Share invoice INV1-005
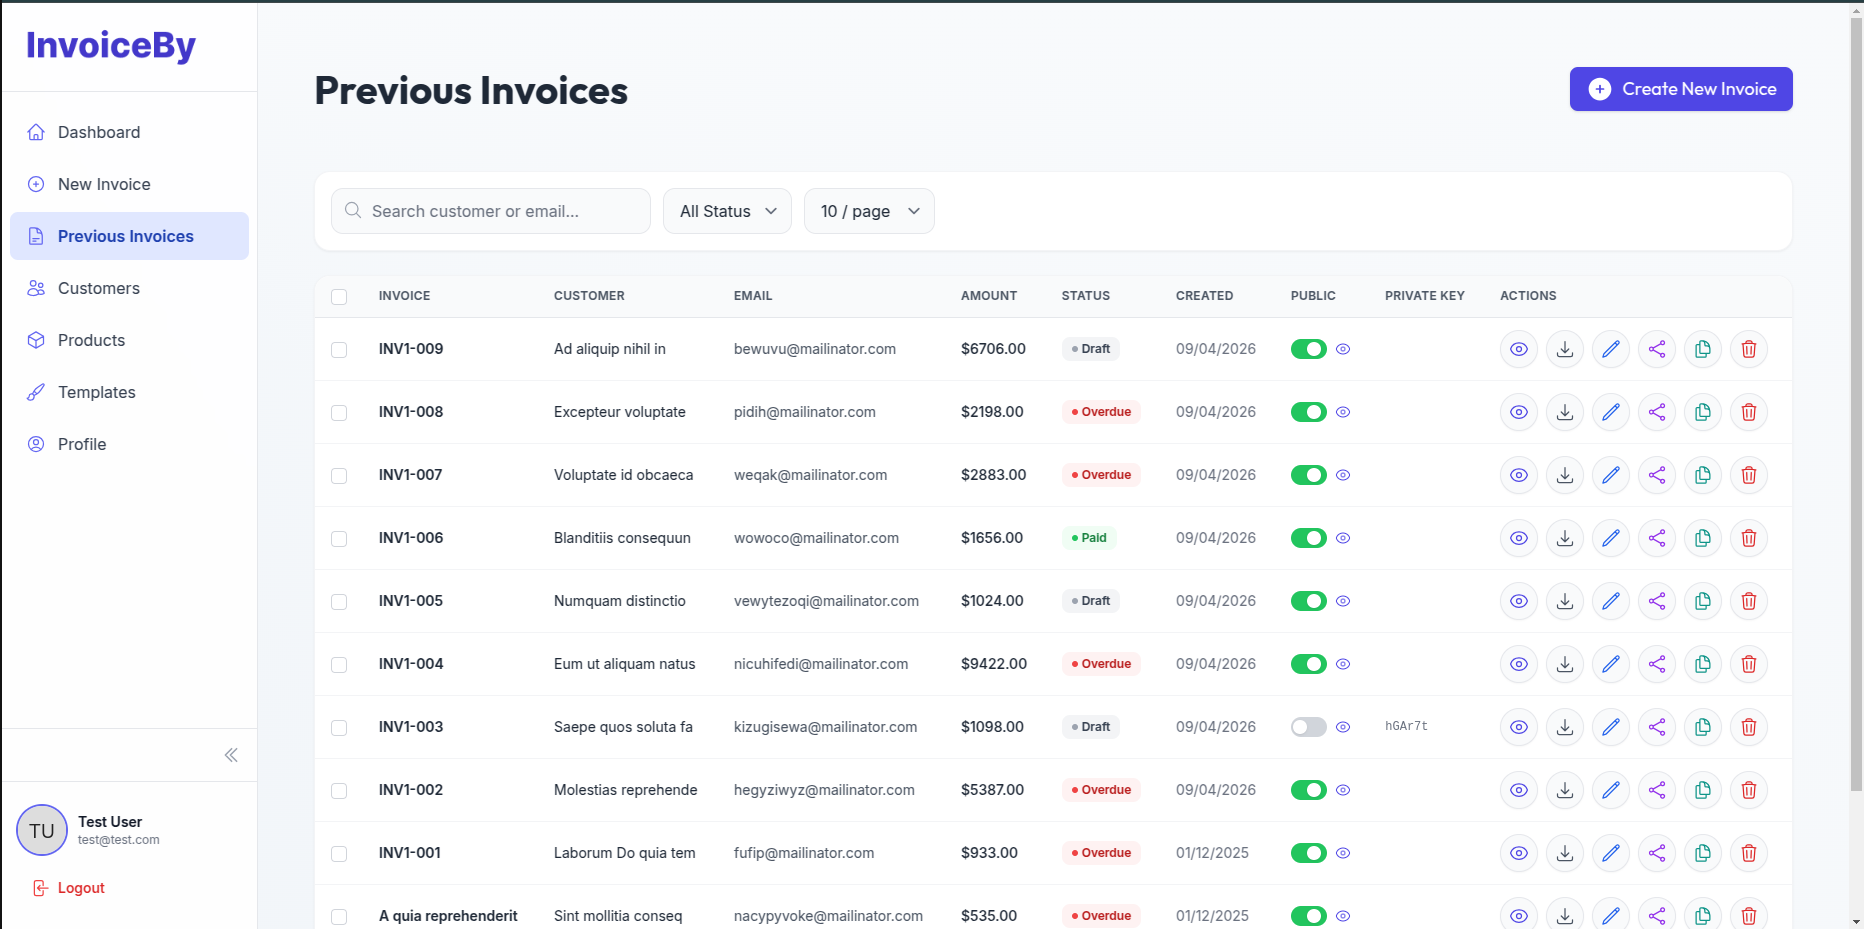The height and width of the screenshot is (929, 1864). pyautogui.click(x=1657, y=601)
